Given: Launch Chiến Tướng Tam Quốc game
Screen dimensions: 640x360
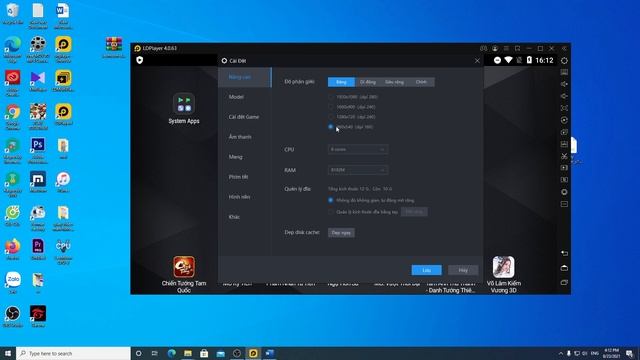Looking at the screenshot, I should click(184, 274).
